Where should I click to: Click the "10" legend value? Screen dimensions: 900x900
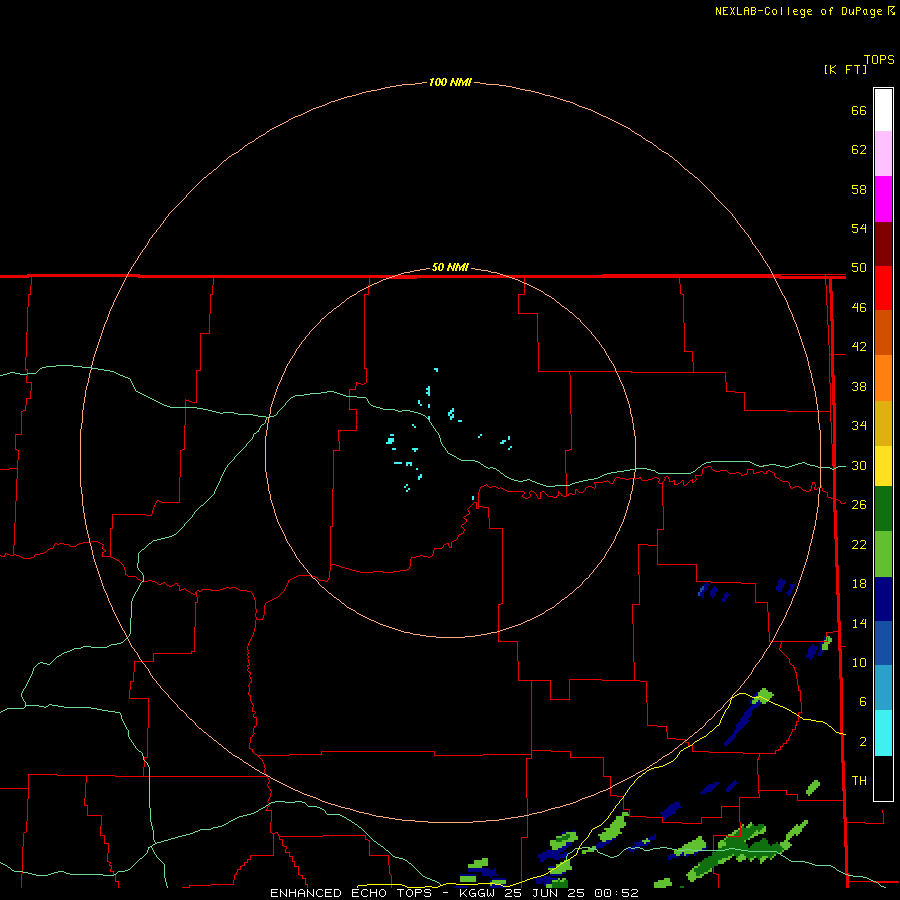(859, 663)
